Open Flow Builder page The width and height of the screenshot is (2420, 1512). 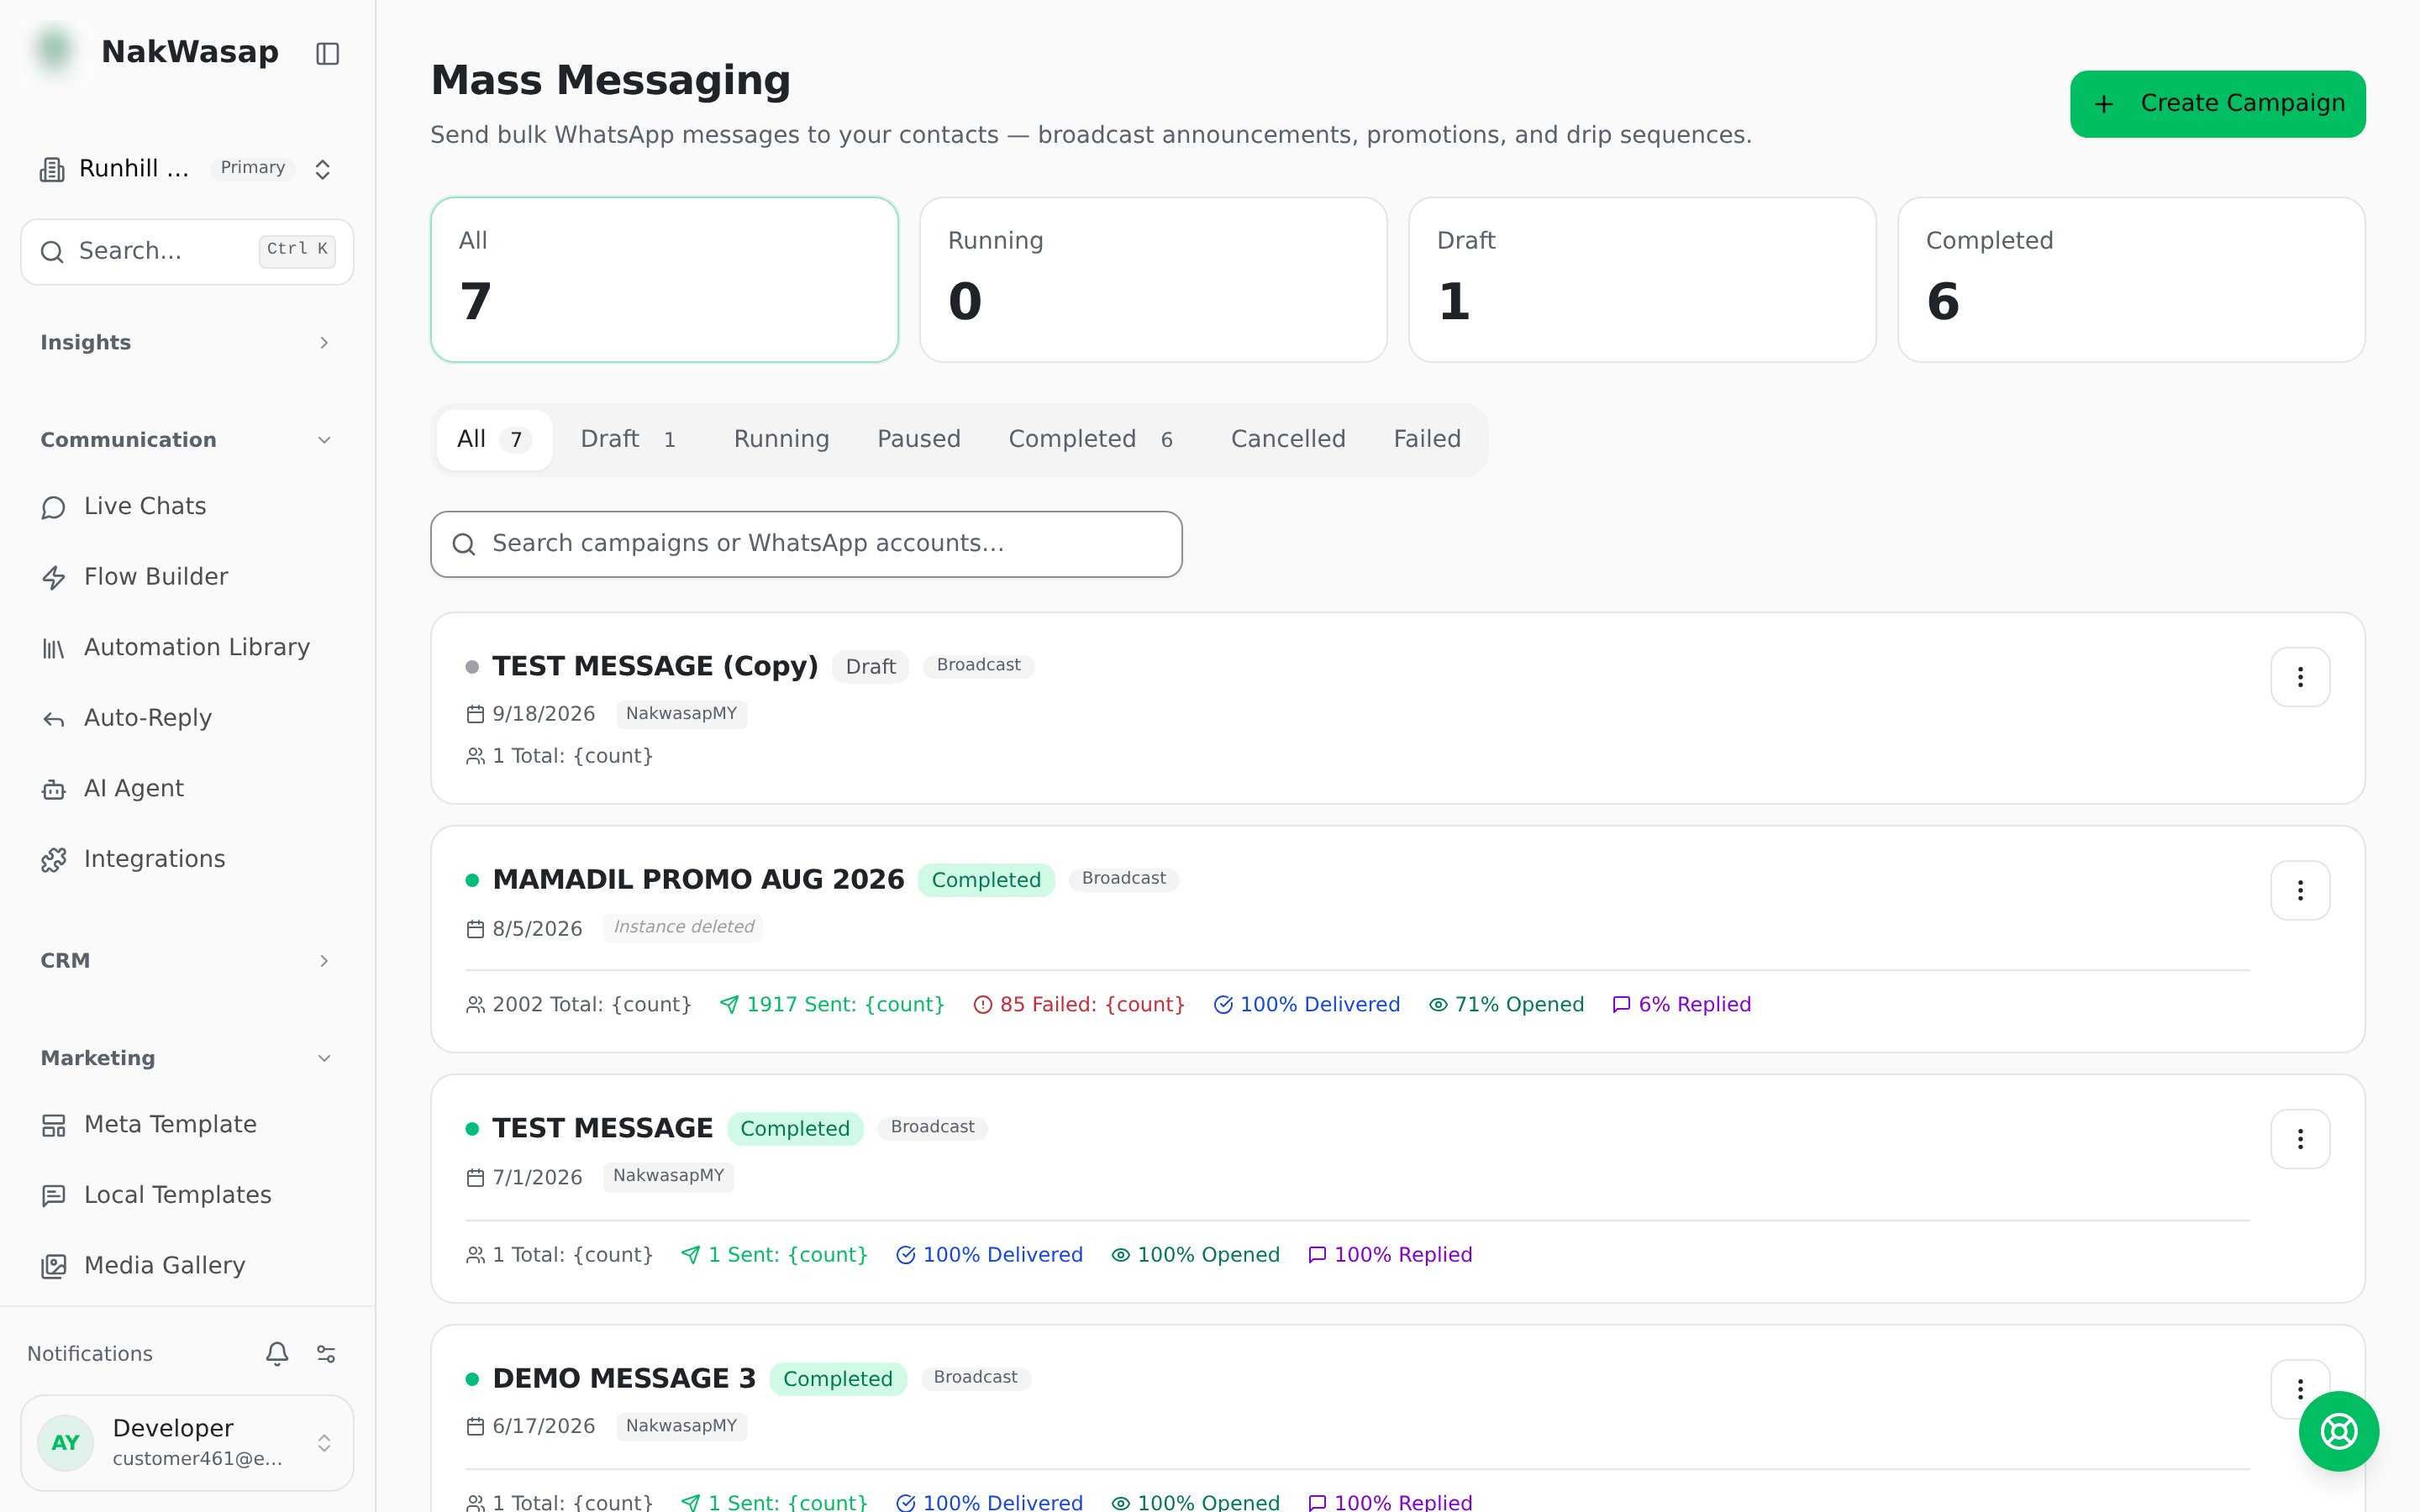point(187,577)
